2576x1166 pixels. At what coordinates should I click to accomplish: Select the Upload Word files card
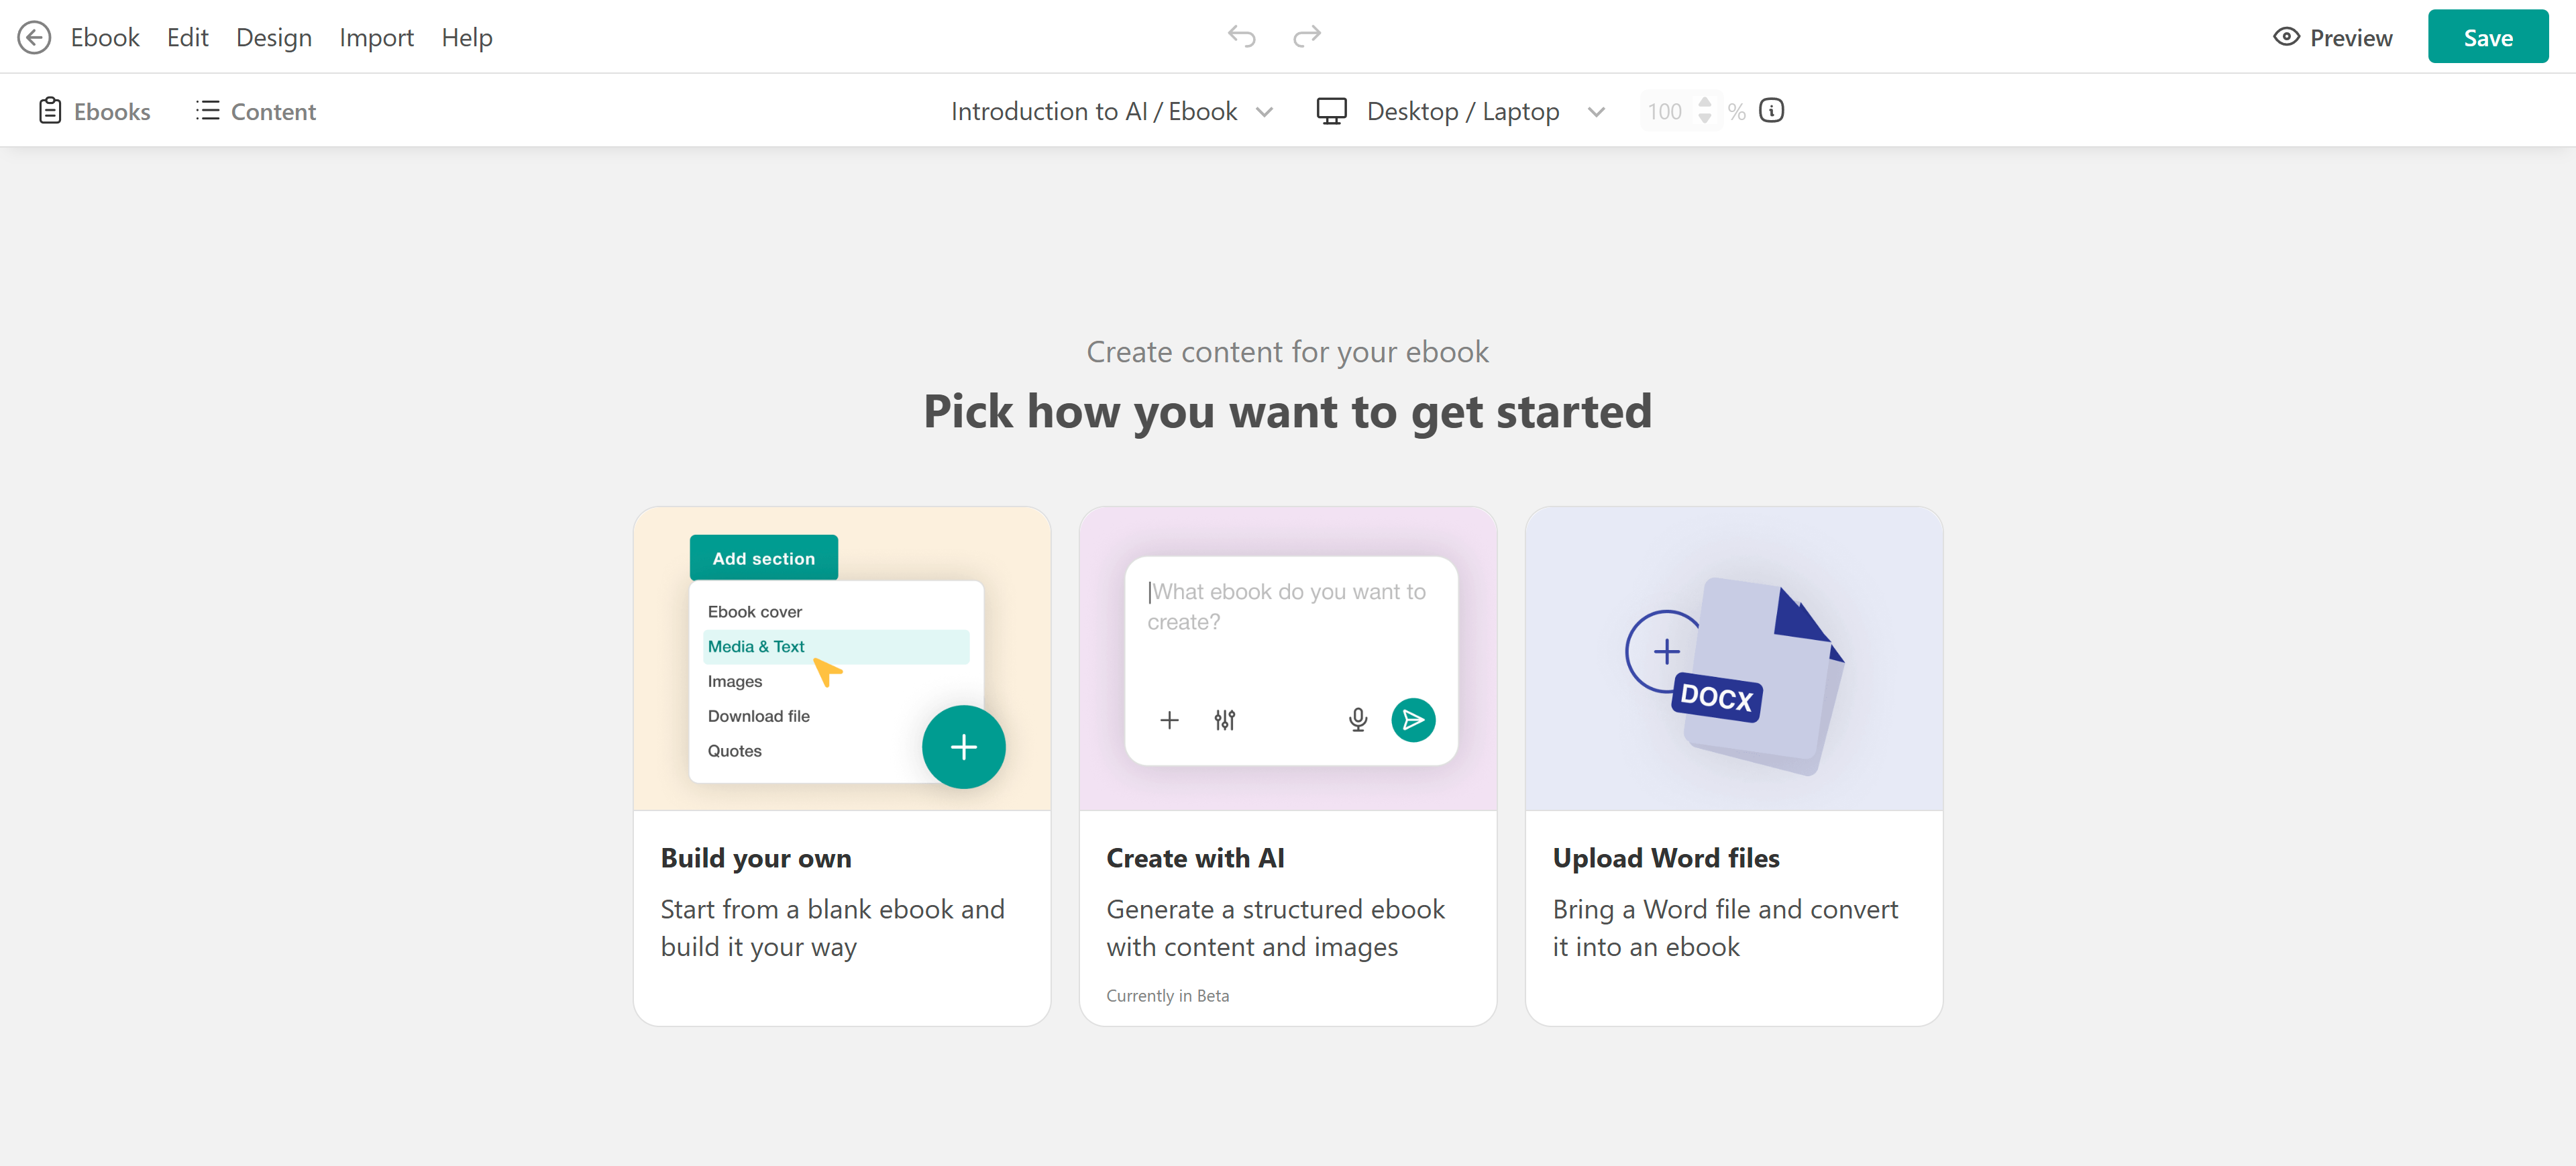tap(1733, 765)
